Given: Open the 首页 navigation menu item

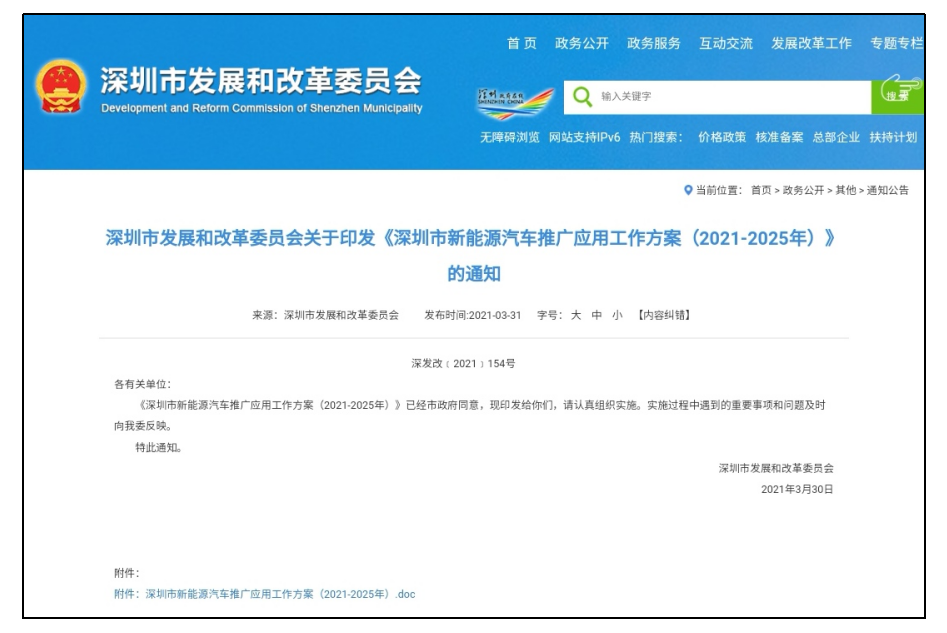Looking at the screenshot, I should pos(522,43).
